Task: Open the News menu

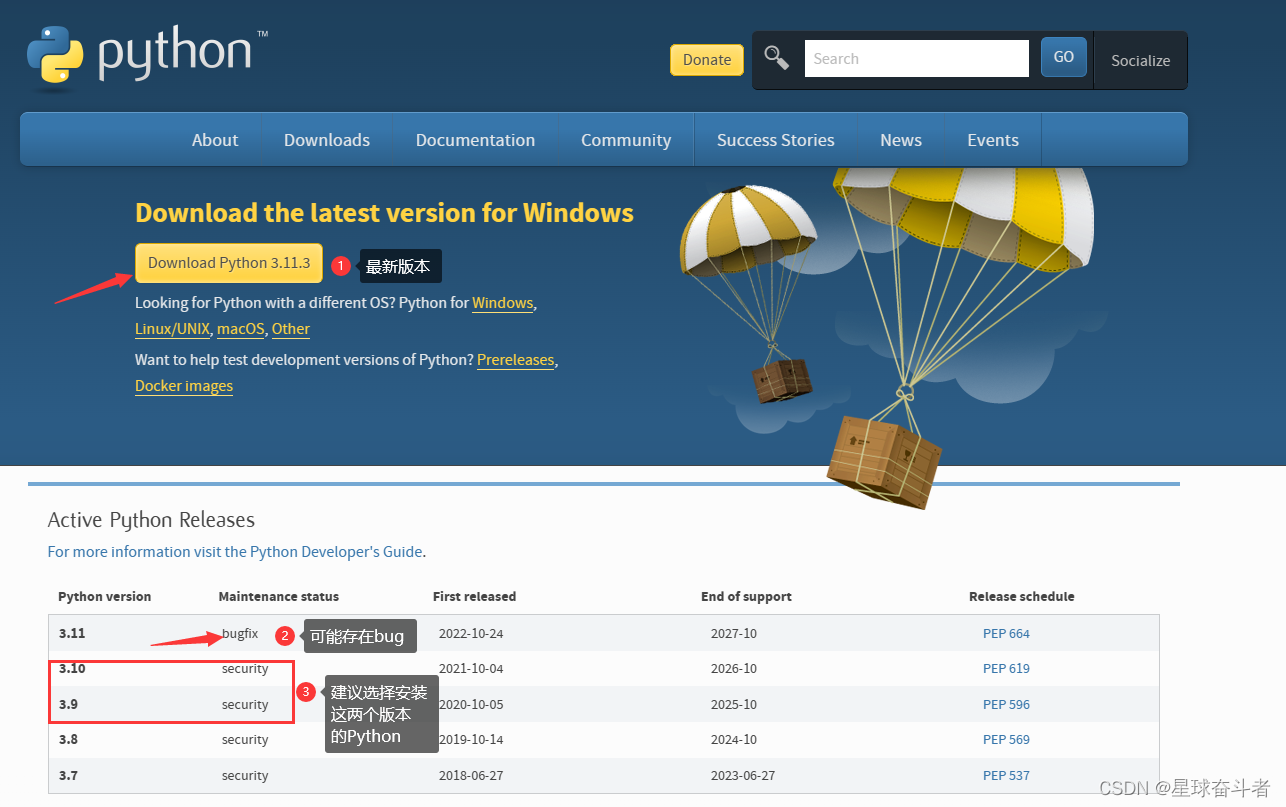Action: click(x=901, y=140)
